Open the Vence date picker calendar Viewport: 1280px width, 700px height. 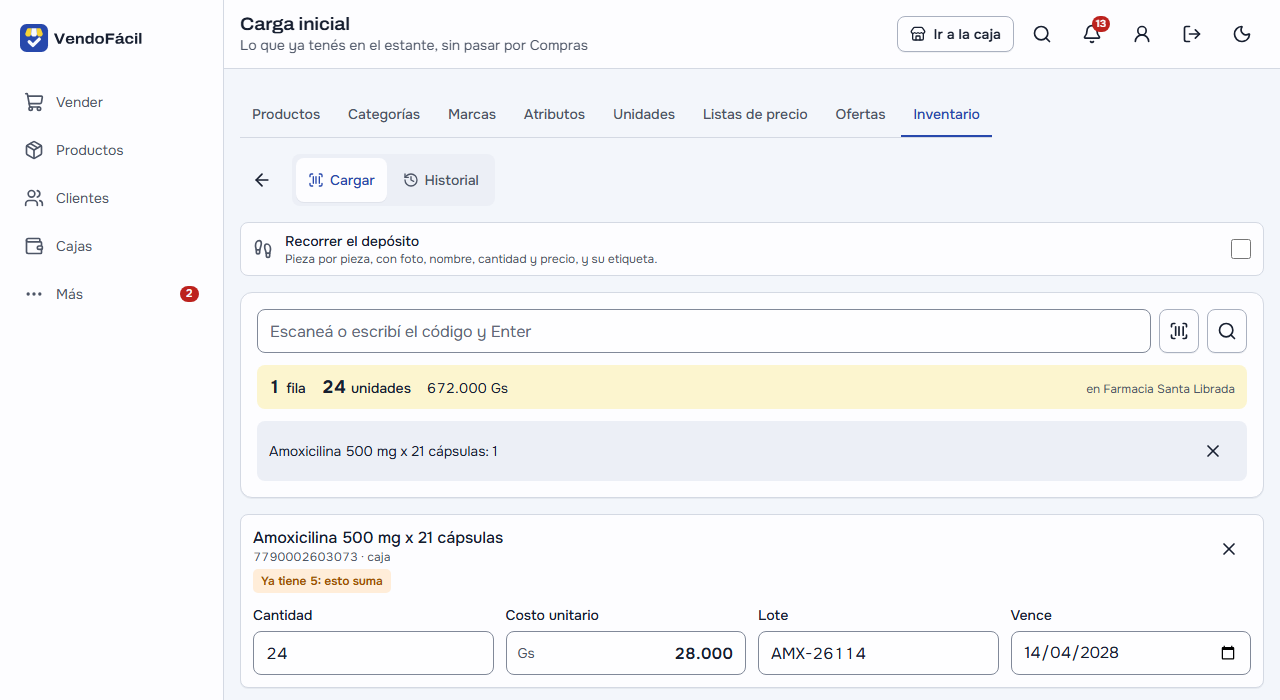[x=1228, y=653]
